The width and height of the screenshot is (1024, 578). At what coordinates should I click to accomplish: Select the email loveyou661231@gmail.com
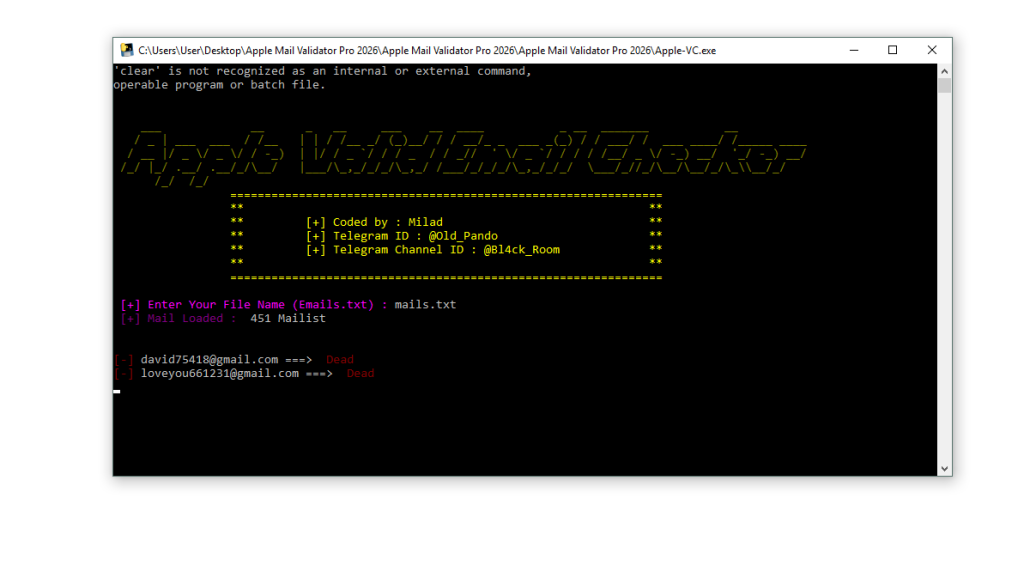pyautogui.click(x=218, y=373)
